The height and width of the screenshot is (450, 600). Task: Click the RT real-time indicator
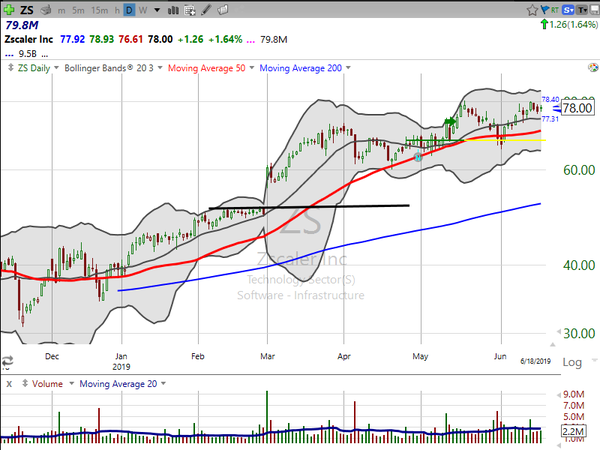tap(554, 10)
